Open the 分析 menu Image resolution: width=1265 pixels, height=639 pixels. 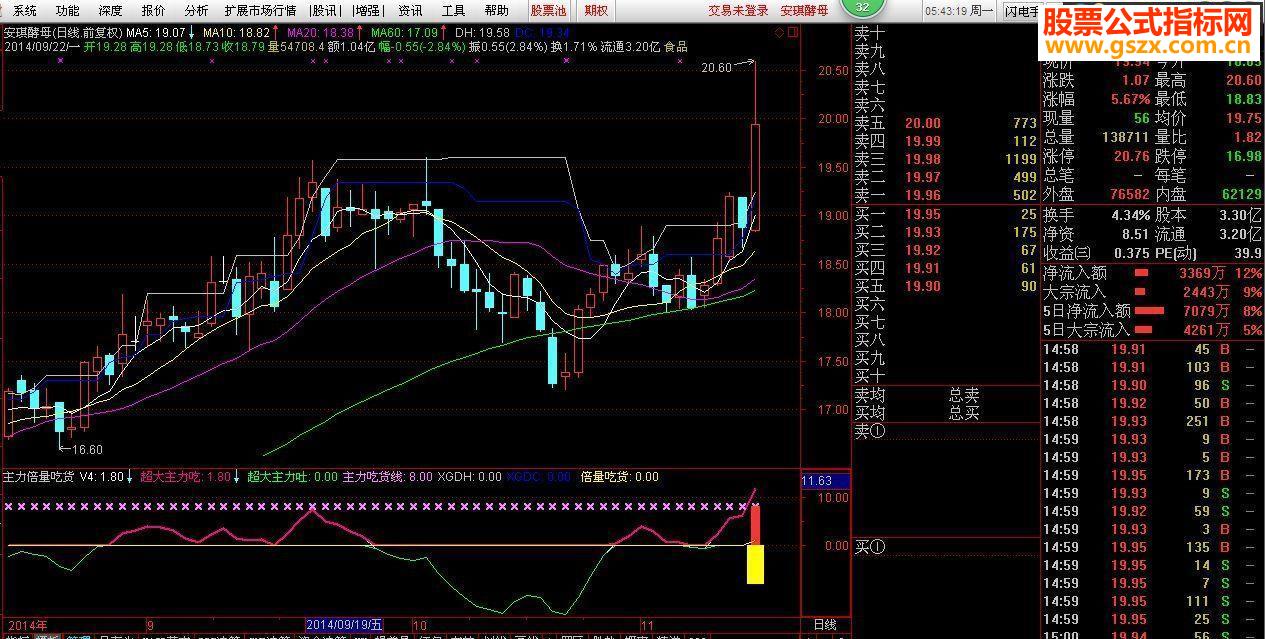coord(196,10)
